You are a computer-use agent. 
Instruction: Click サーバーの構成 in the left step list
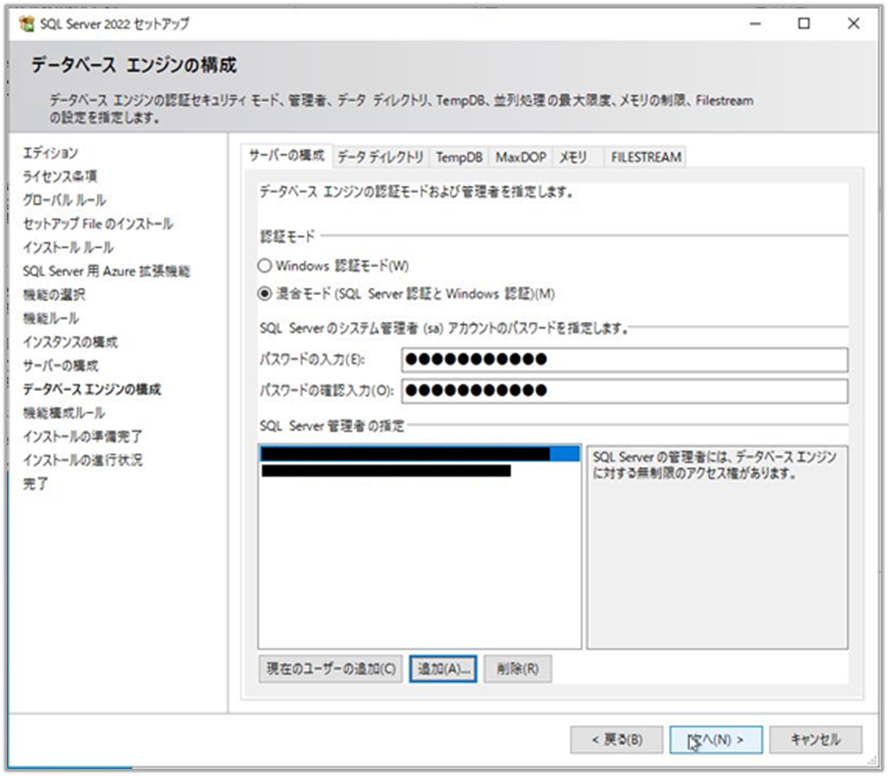(x=61, y=366)
